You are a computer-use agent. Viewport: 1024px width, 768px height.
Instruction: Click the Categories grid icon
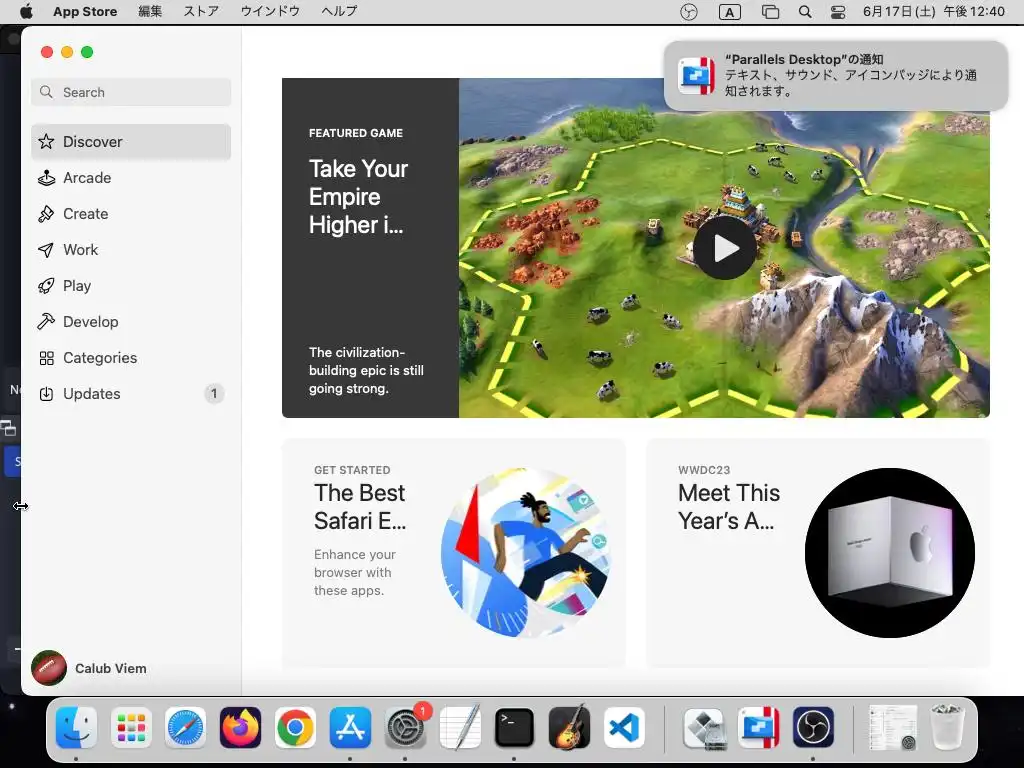(x=46, y=358)
